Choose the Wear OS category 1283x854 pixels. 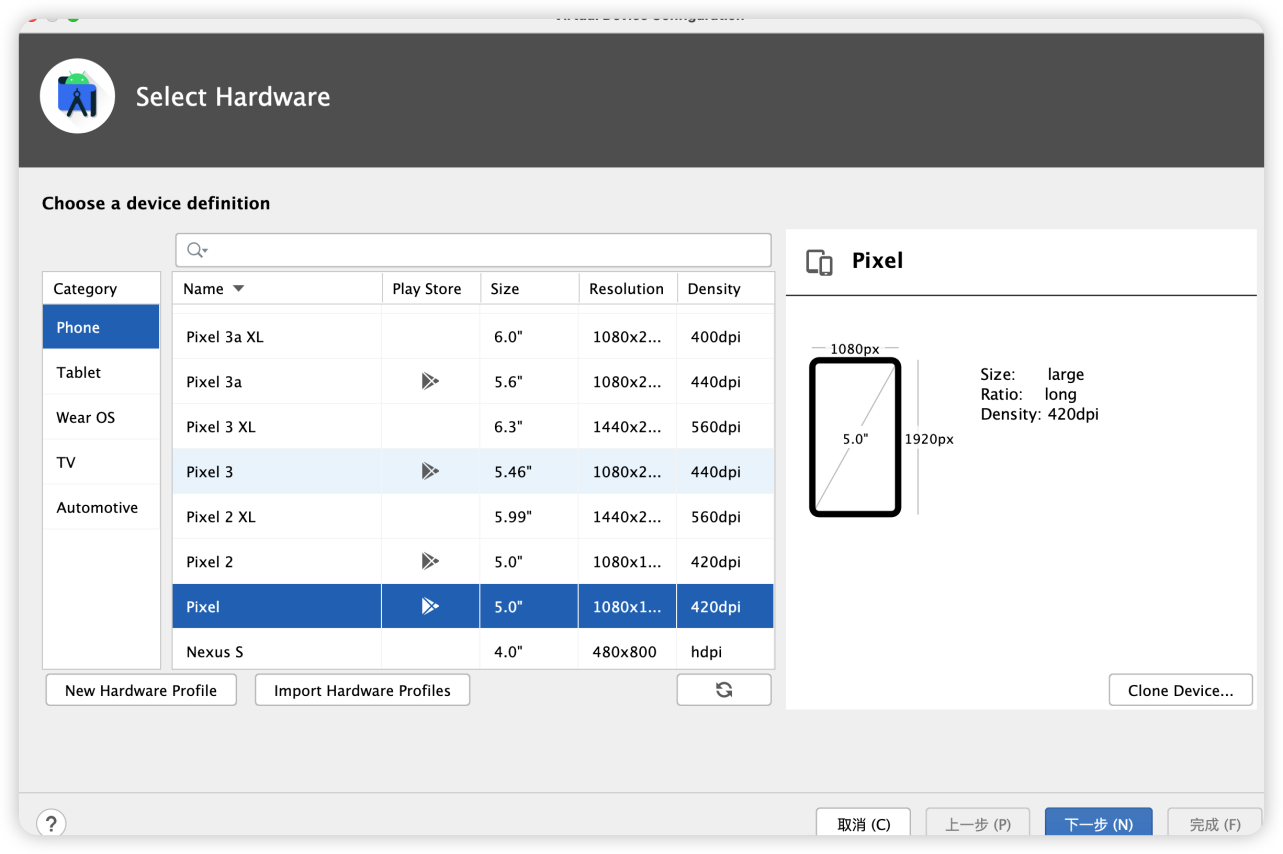click(x=101, y=417)
